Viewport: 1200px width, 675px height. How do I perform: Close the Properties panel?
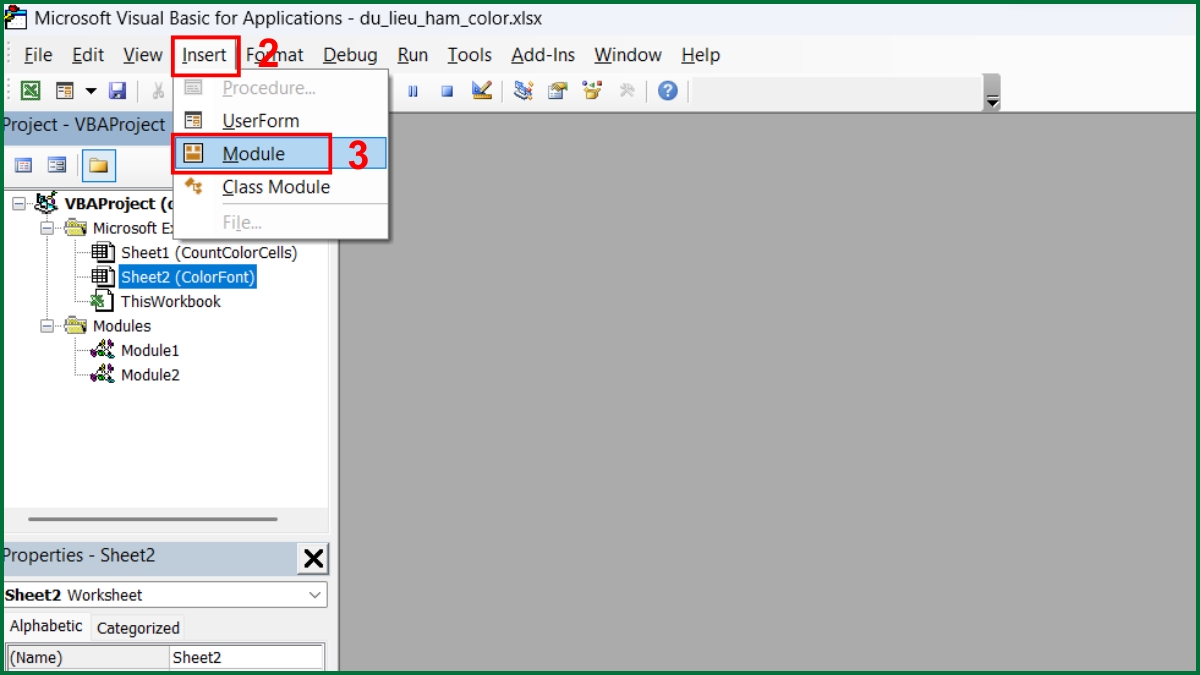point(312,558)
